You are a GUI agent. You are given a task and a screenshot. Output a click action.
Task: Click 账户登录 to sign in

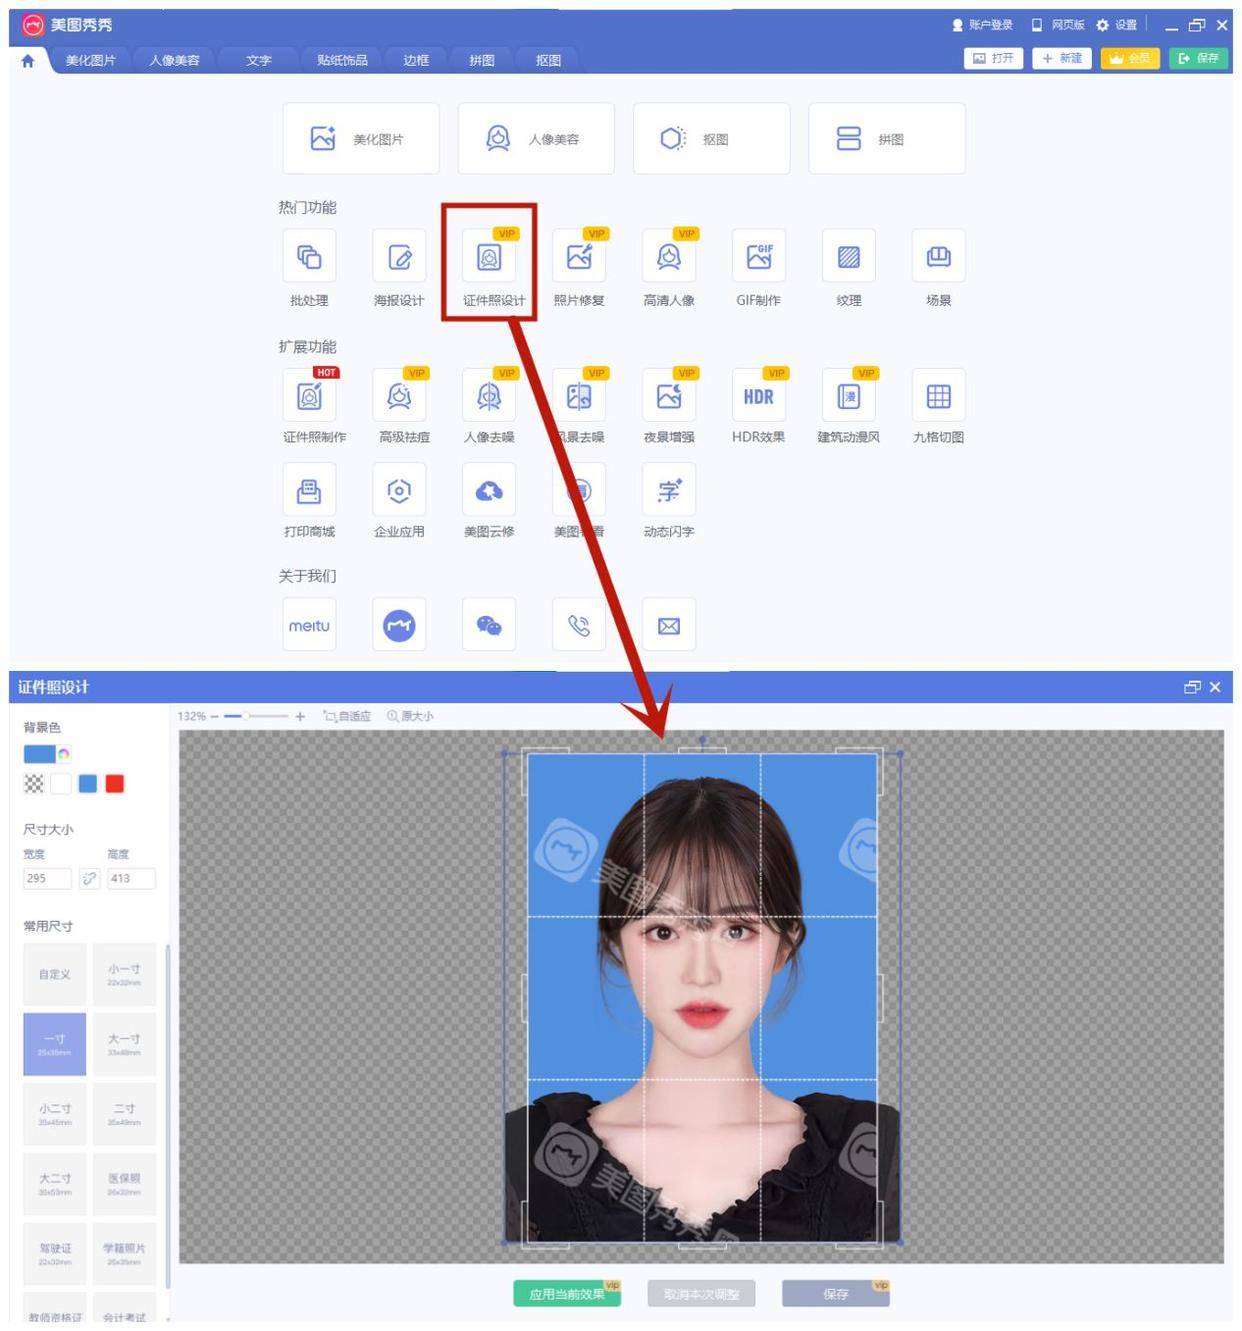[983, 25]
